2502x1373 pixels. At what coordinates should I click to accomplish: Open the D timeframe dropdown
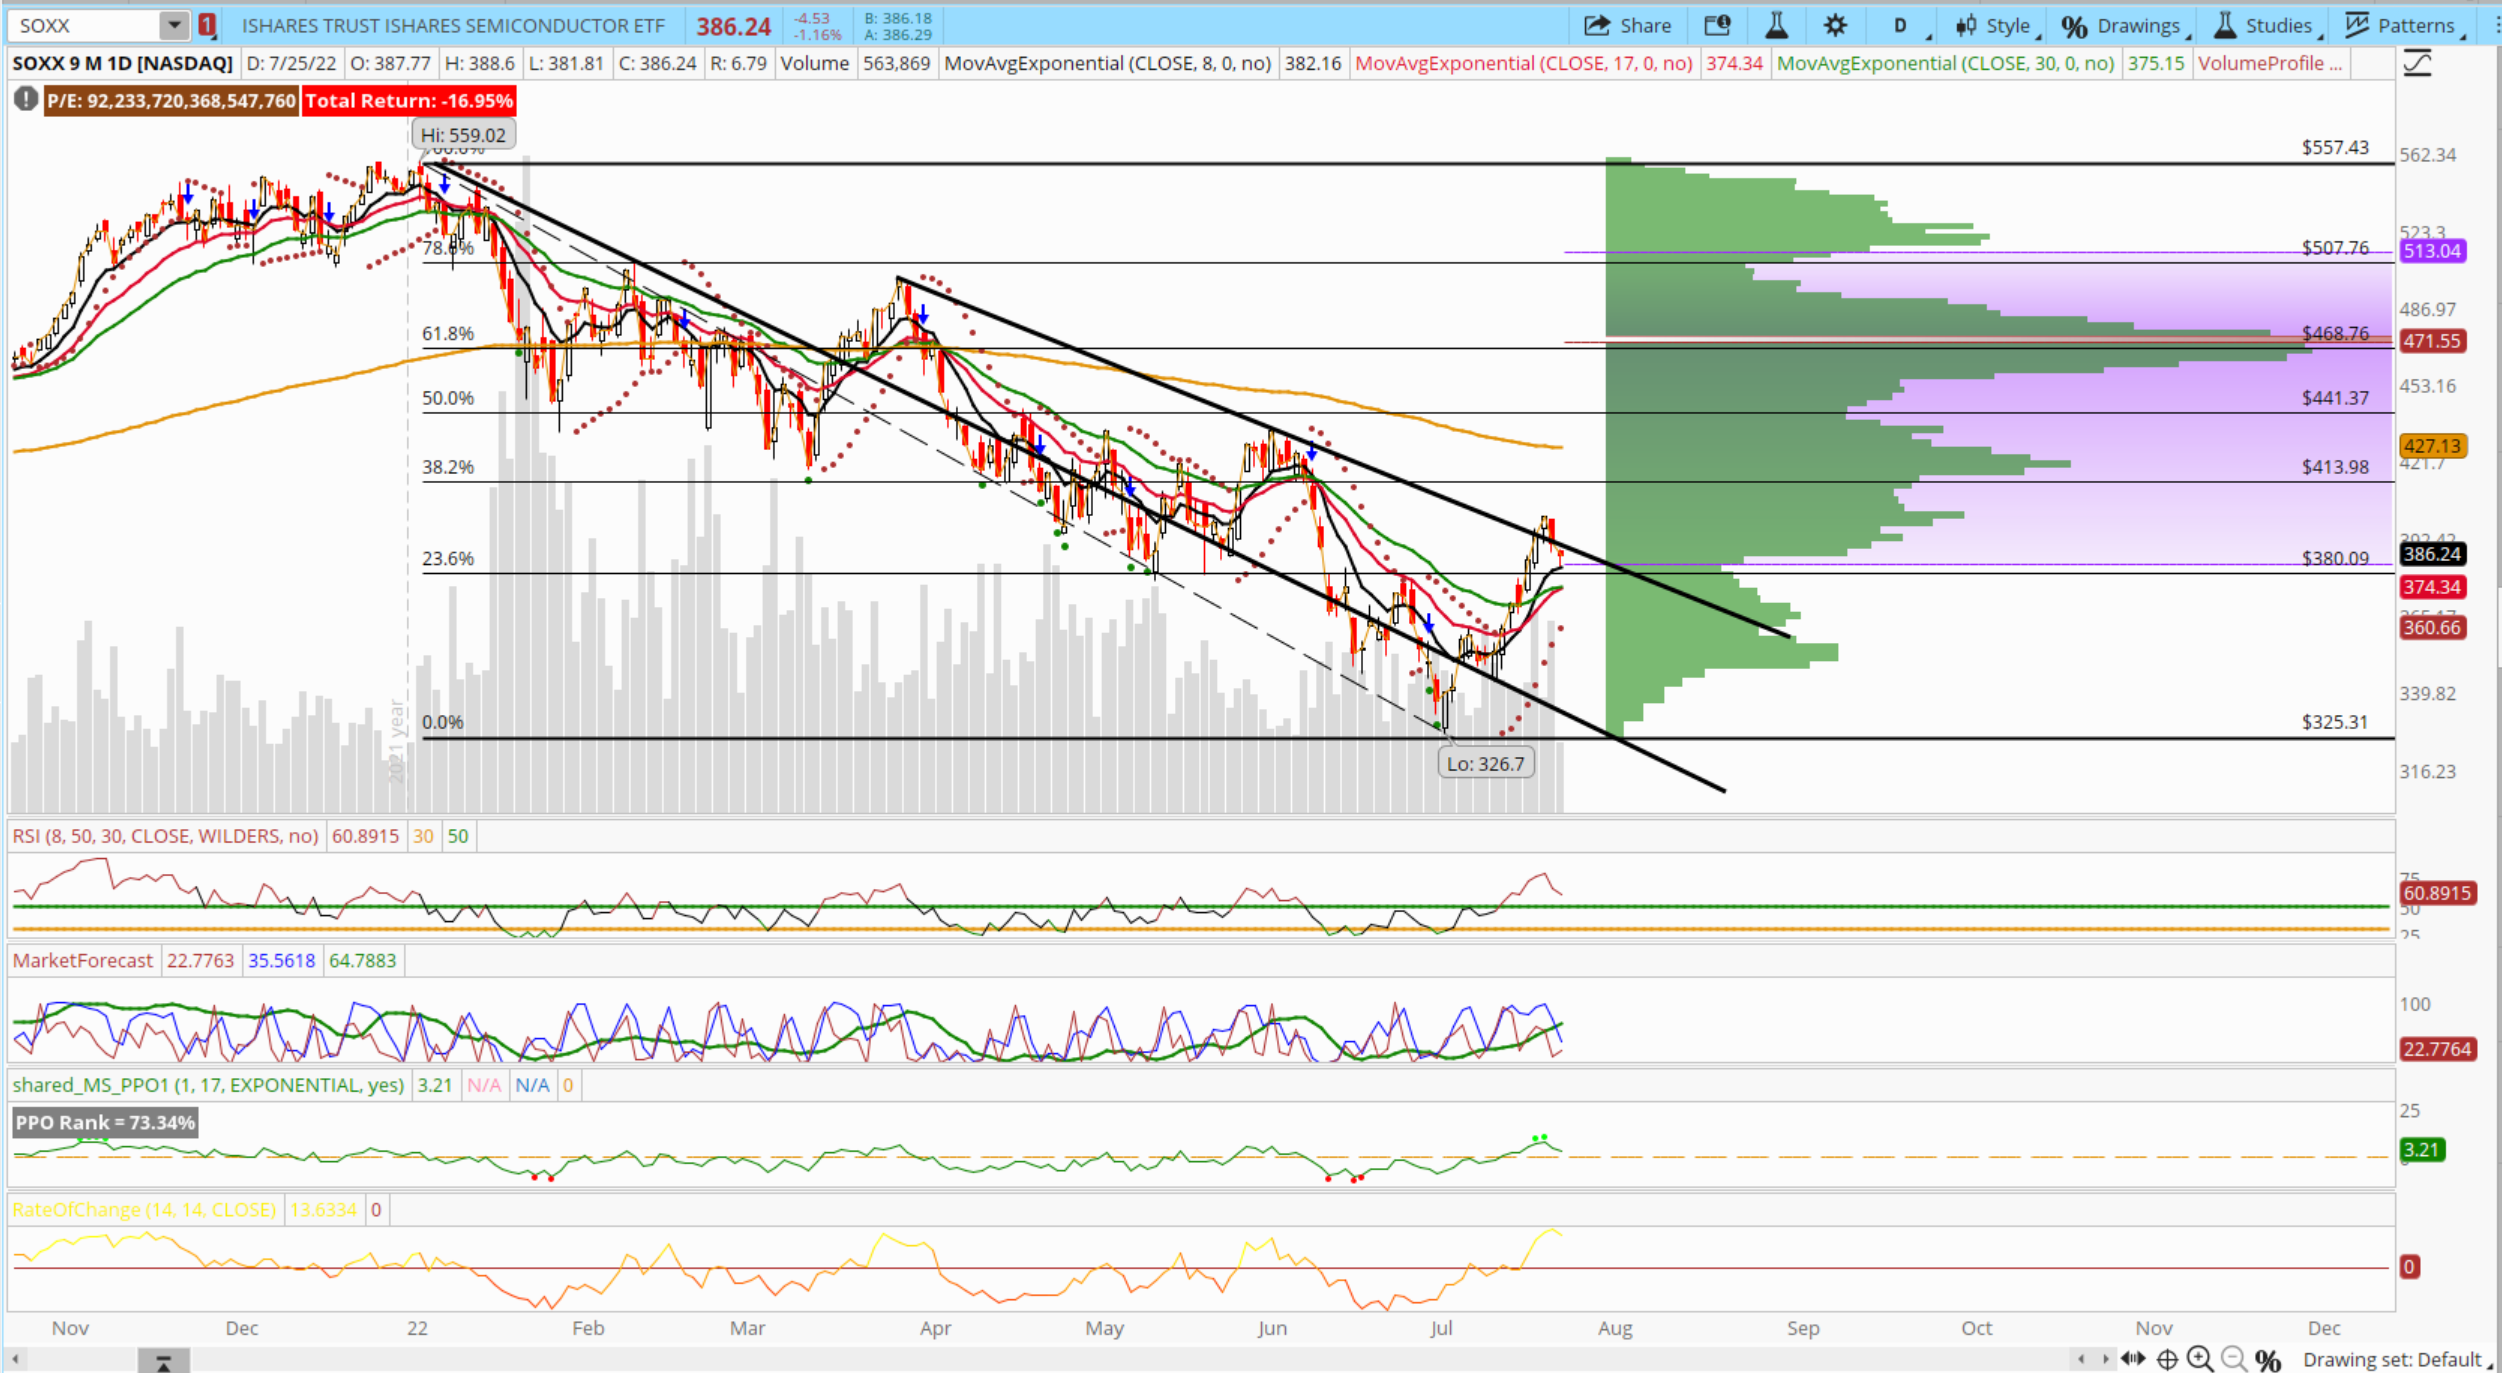(x=1901, y=26)
